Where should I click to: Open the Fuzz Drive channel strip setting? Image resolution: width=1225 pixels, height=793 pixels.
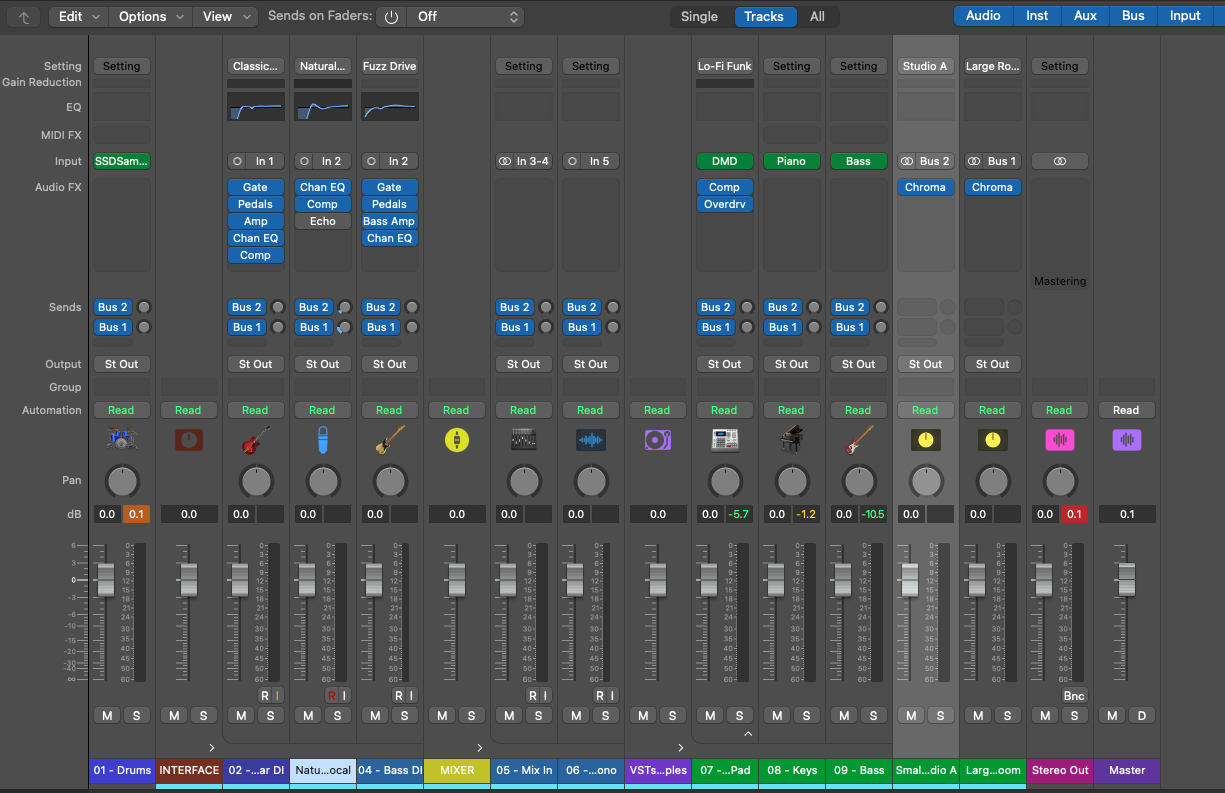click(x=389, y=66)
